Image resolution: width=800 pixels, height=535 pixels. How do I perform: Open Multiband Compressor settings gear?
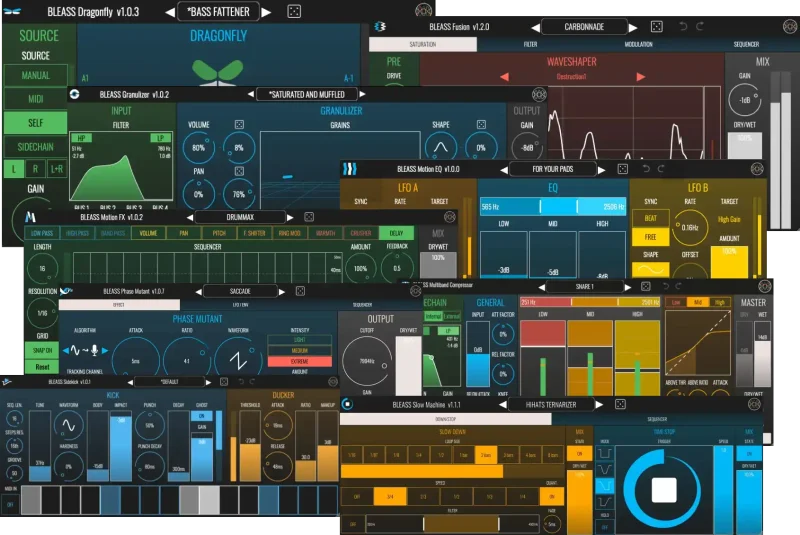tap(765, 286)
